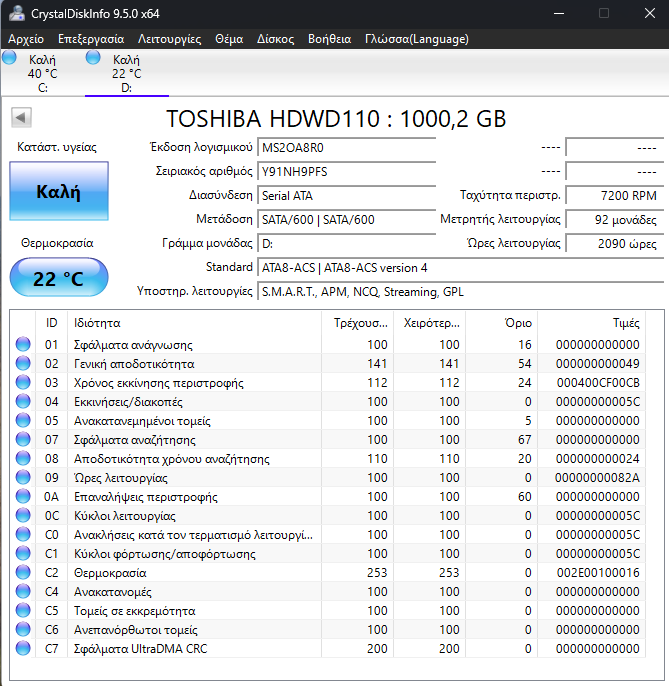This screenshot has width=669, height=686.
Task: Open the Θέμα menu
Action: click(x=229, y=39)
